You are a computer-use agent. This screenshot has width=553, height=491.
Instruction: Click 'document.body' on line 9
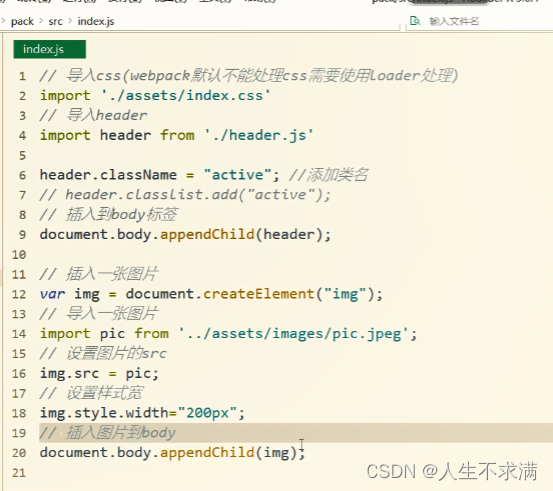click(96, 235)
